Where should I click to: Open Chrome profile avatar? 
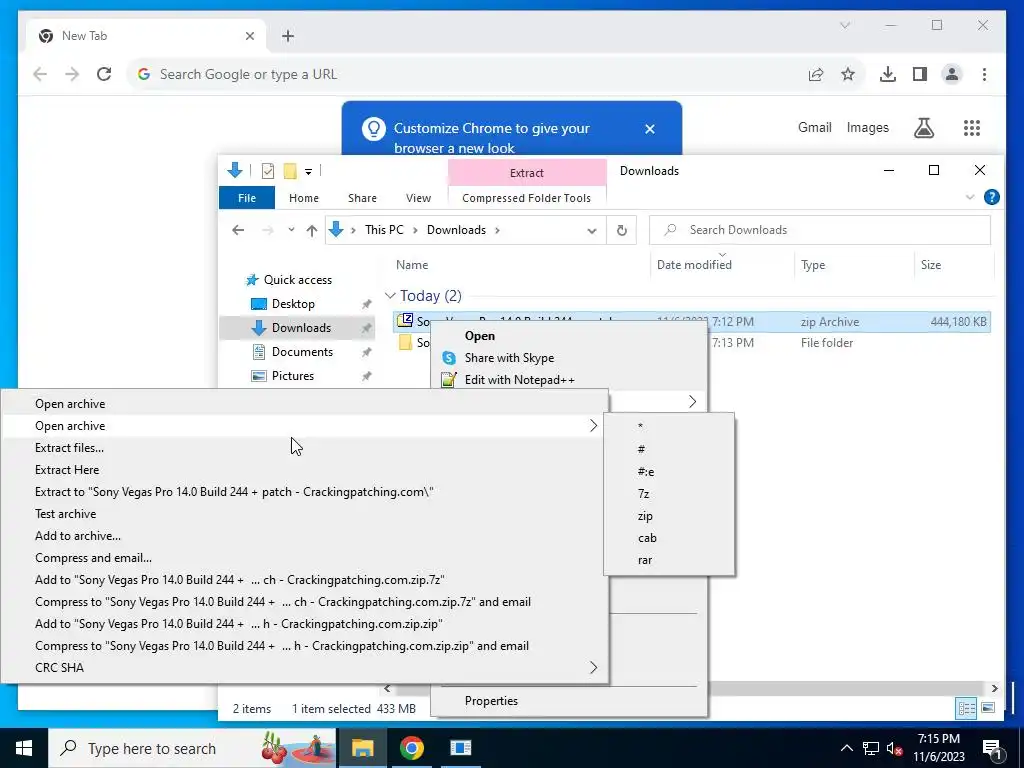click(952, 74)
